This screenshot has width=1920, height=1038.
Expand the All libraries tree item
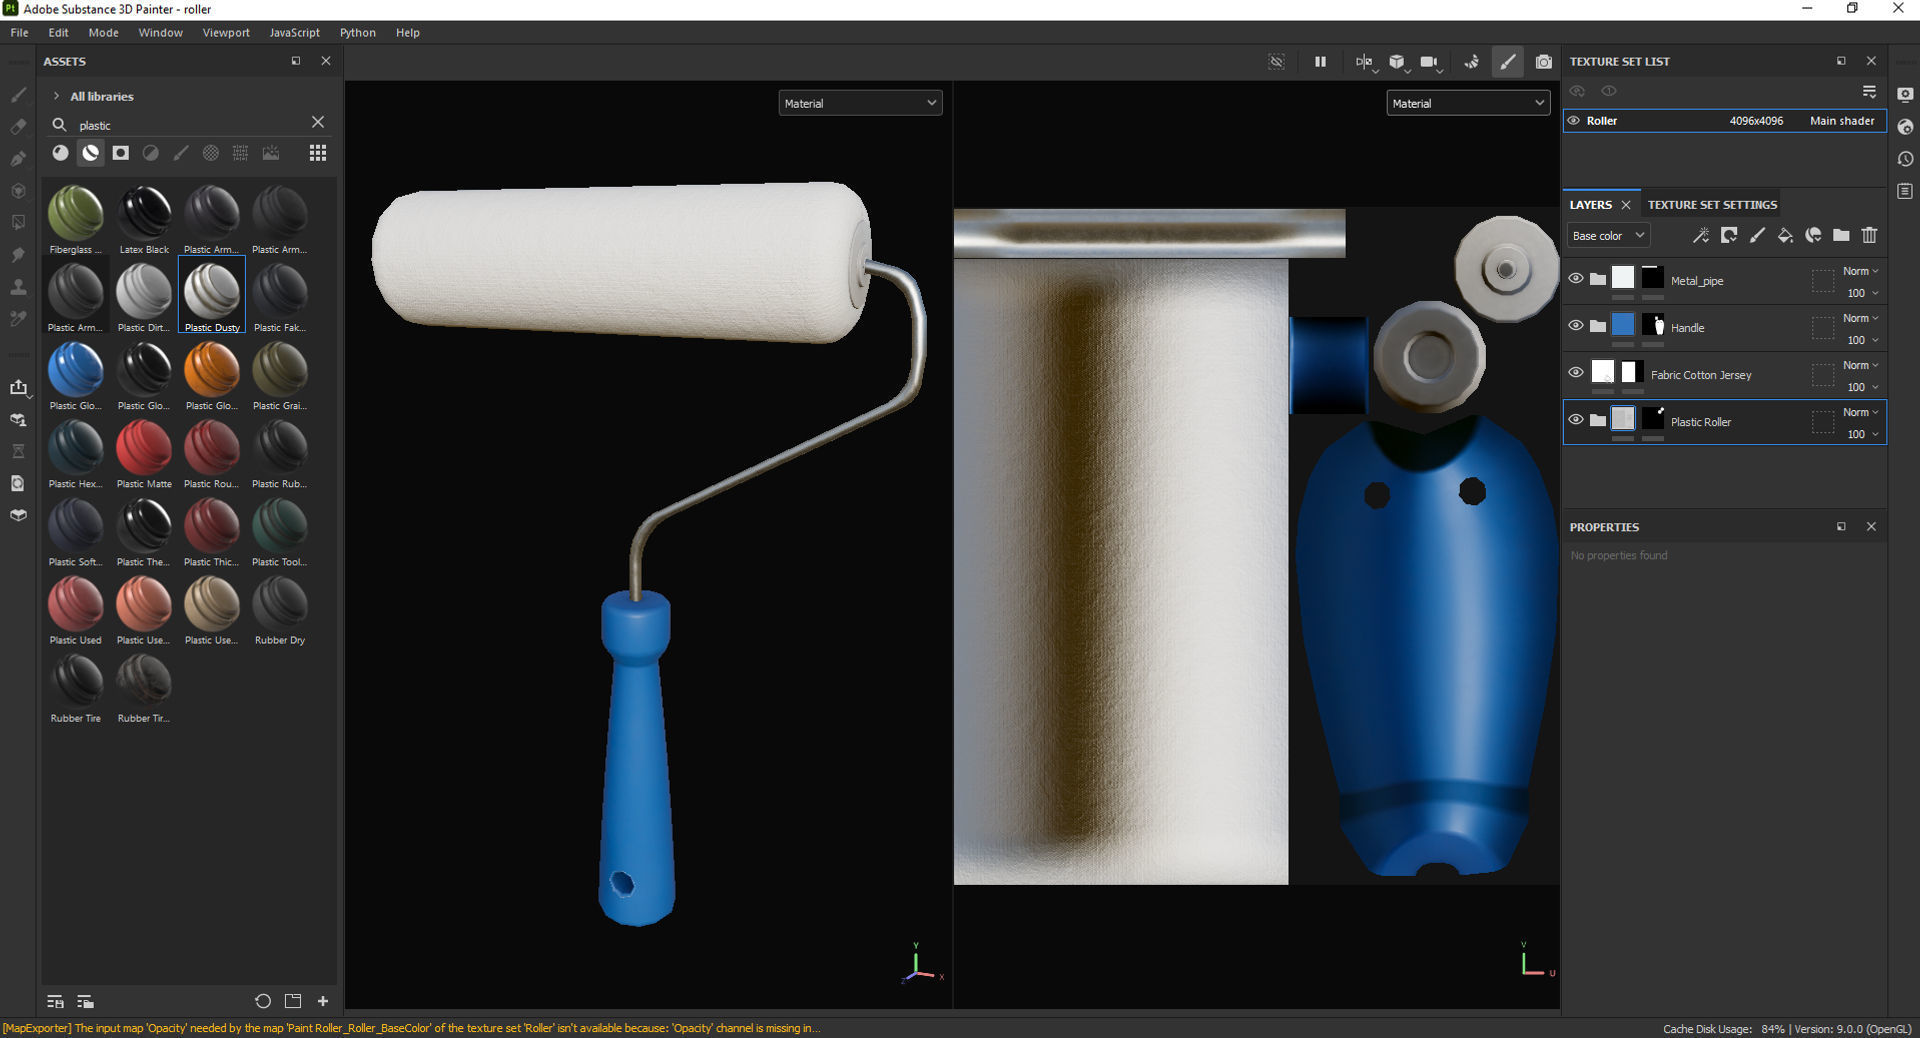pyautogui.click(x=58, y=96)
